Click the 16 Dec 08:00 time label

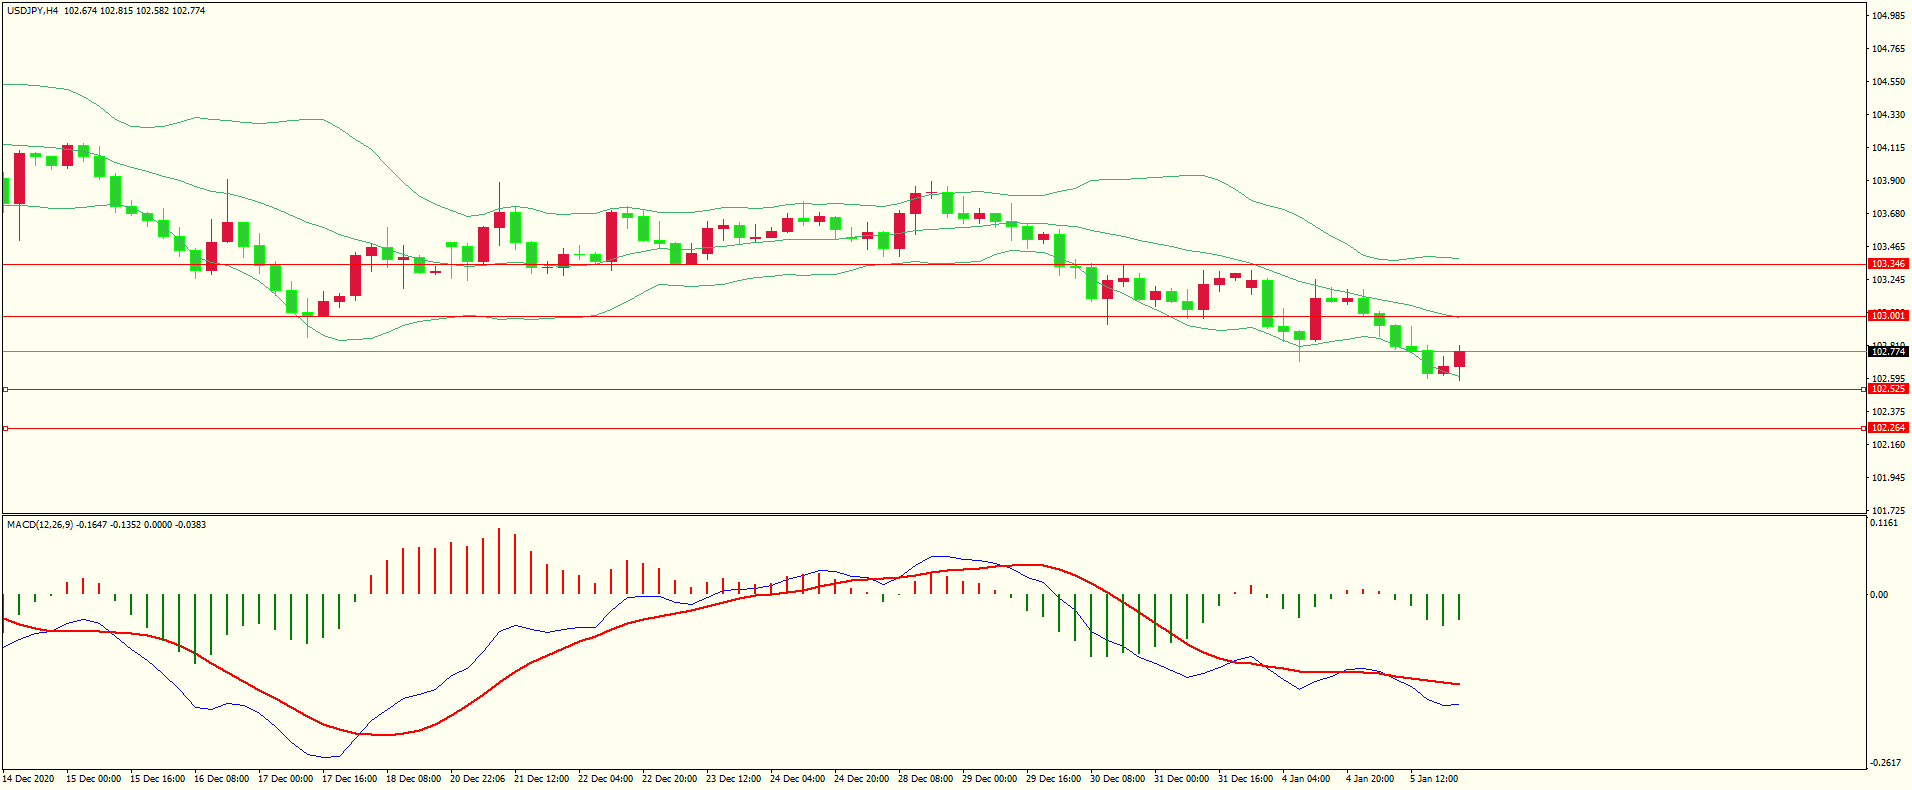point(221,779)
